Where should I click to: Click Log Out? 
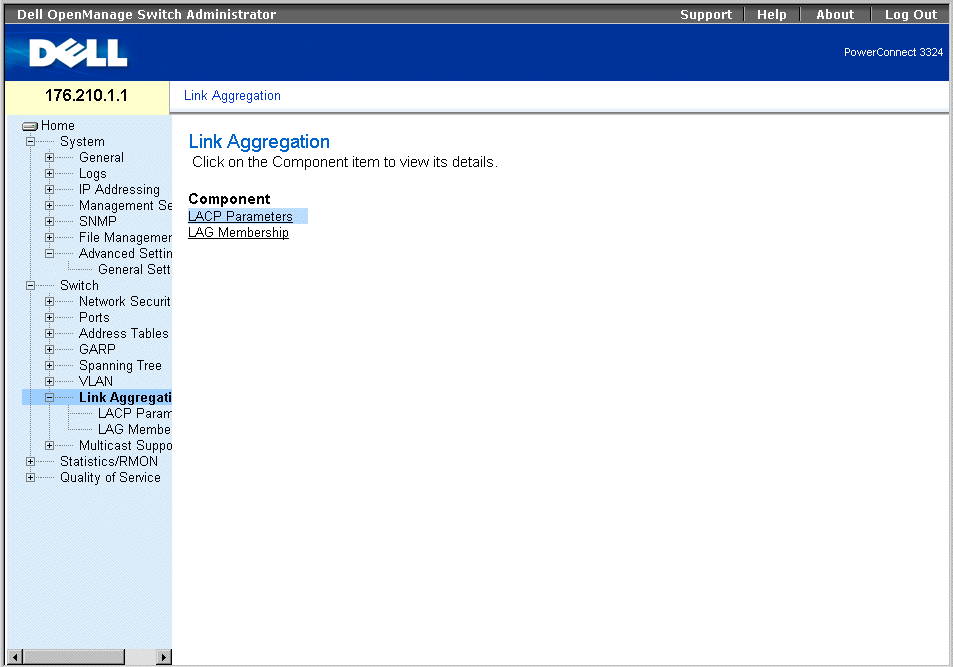(x=910, y=15)
